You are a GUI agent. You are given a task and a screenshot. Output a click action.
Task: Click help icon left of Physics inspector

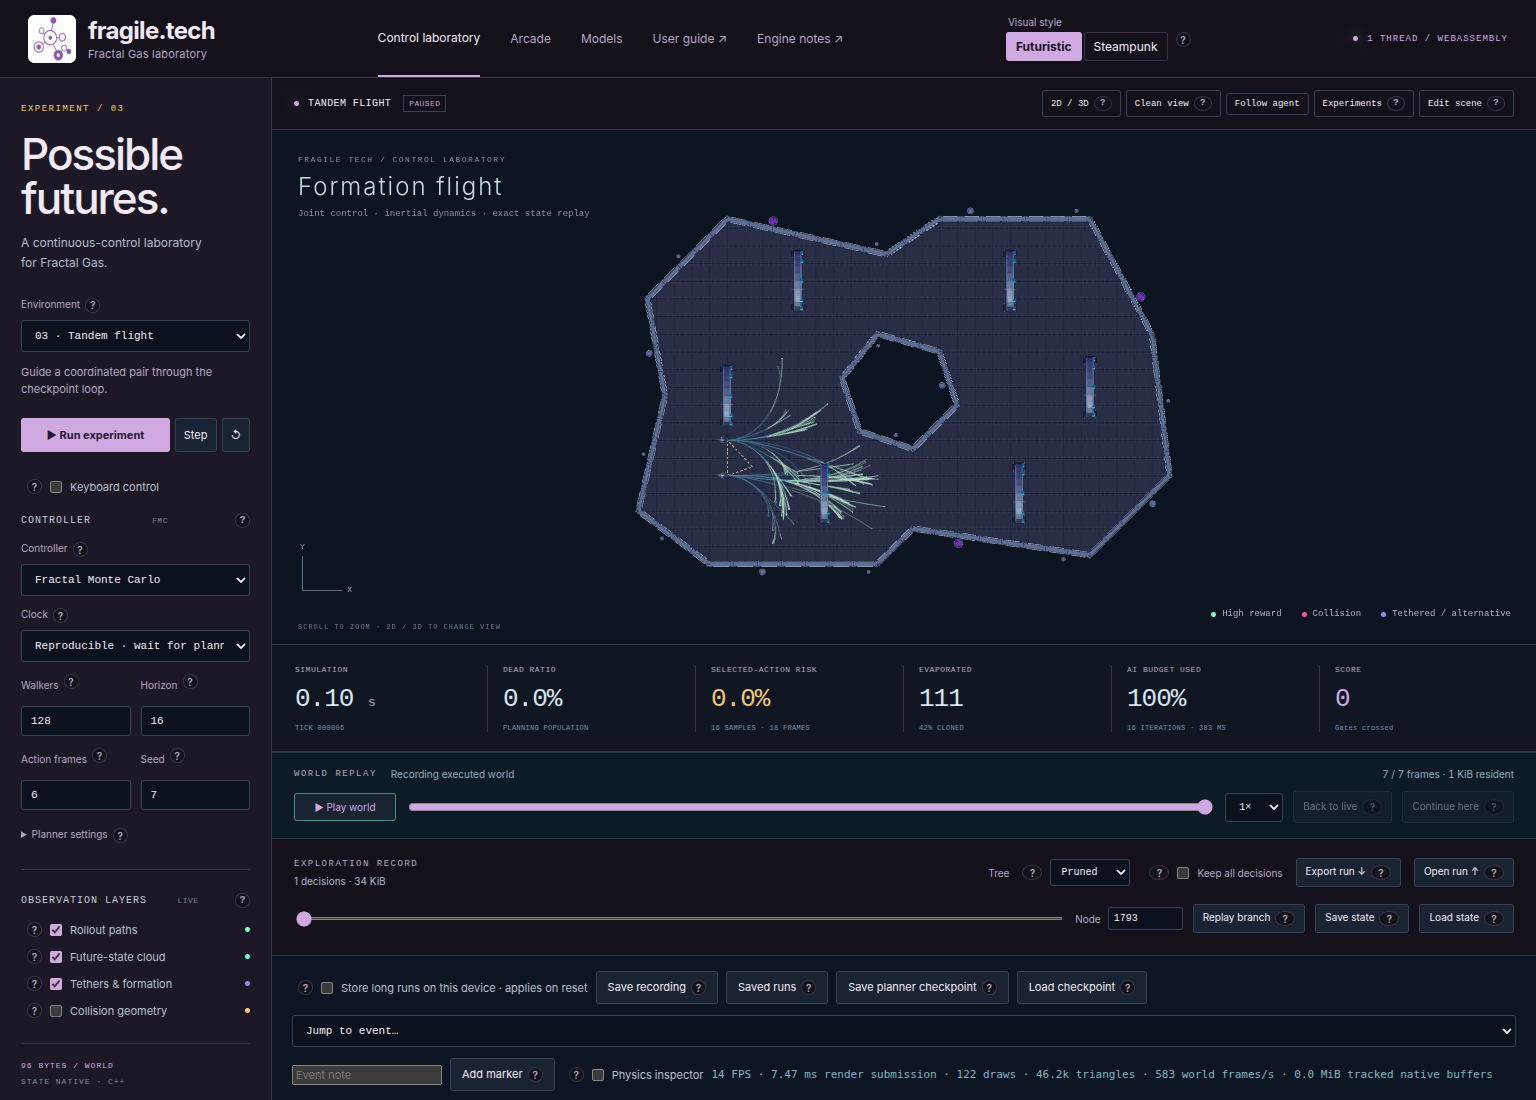tap(576, 1075)
